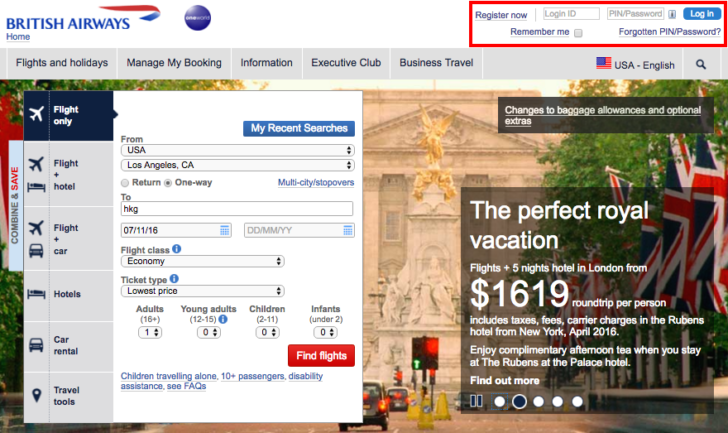This screenshot has width=728, height=433.
Task: Open the Business Travel menu
Action: coord(436,63)
